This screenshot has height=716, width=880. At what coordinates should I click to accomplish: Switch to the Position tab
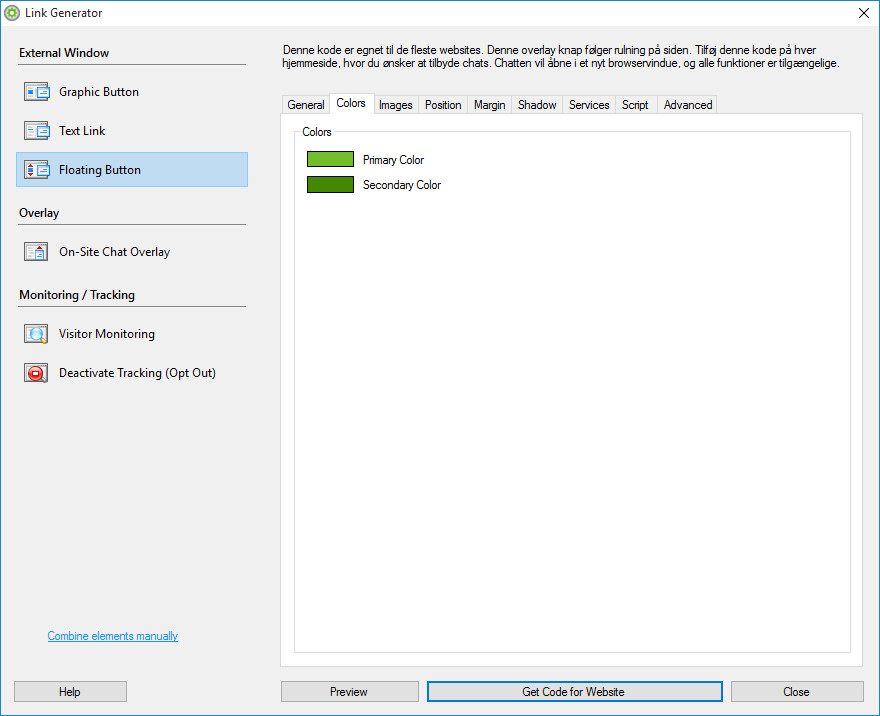pyautogui.click(x=443, y=105)
